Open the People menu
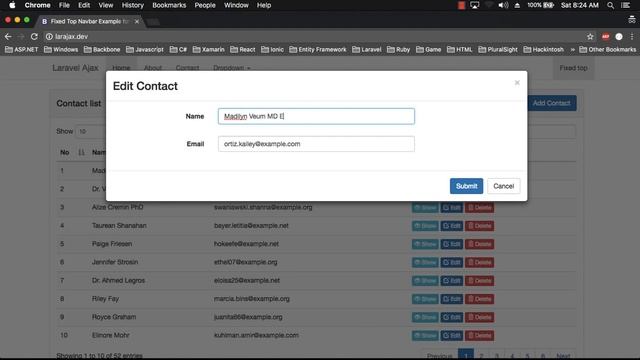This screenshot has width=640, height=360. coord(205,5)
